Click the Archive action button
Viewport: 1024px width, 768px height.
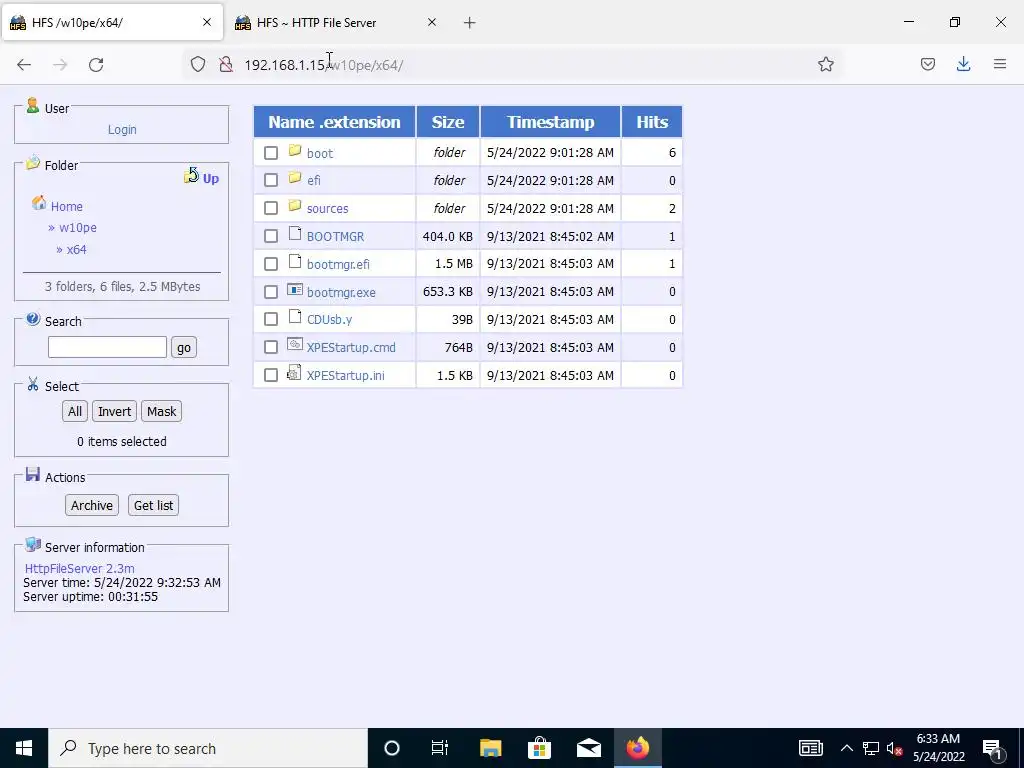coord(91,505)
